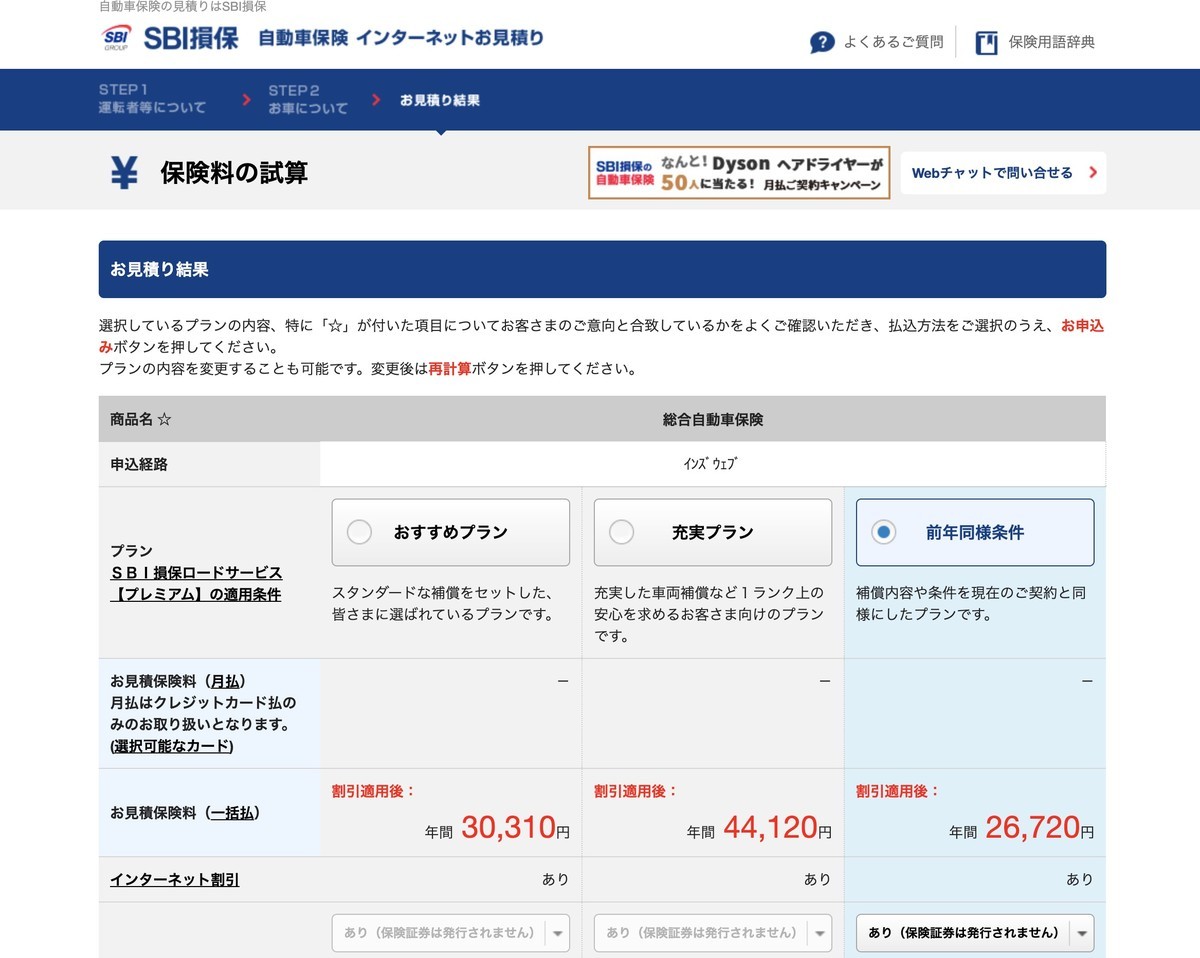
Task: Open the インターネット割引 link
Action: (x=173, y=879)
